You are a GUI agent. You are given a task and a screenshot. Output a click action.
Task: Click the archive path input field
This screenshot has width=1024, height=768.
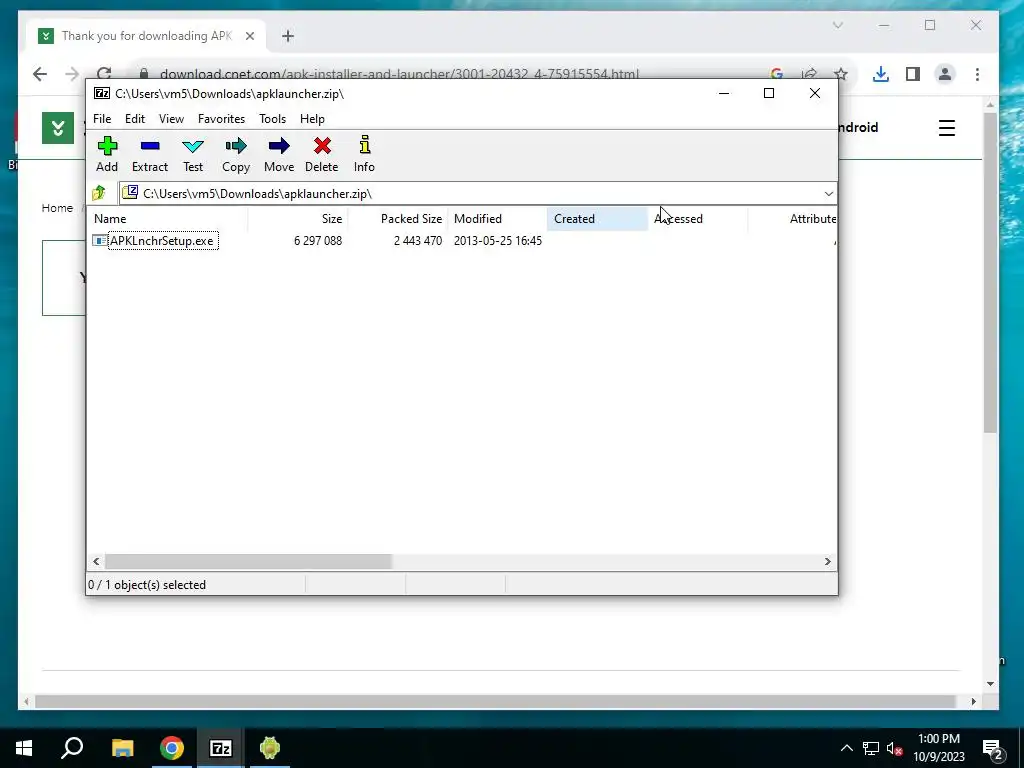click(x=477, y=193)
